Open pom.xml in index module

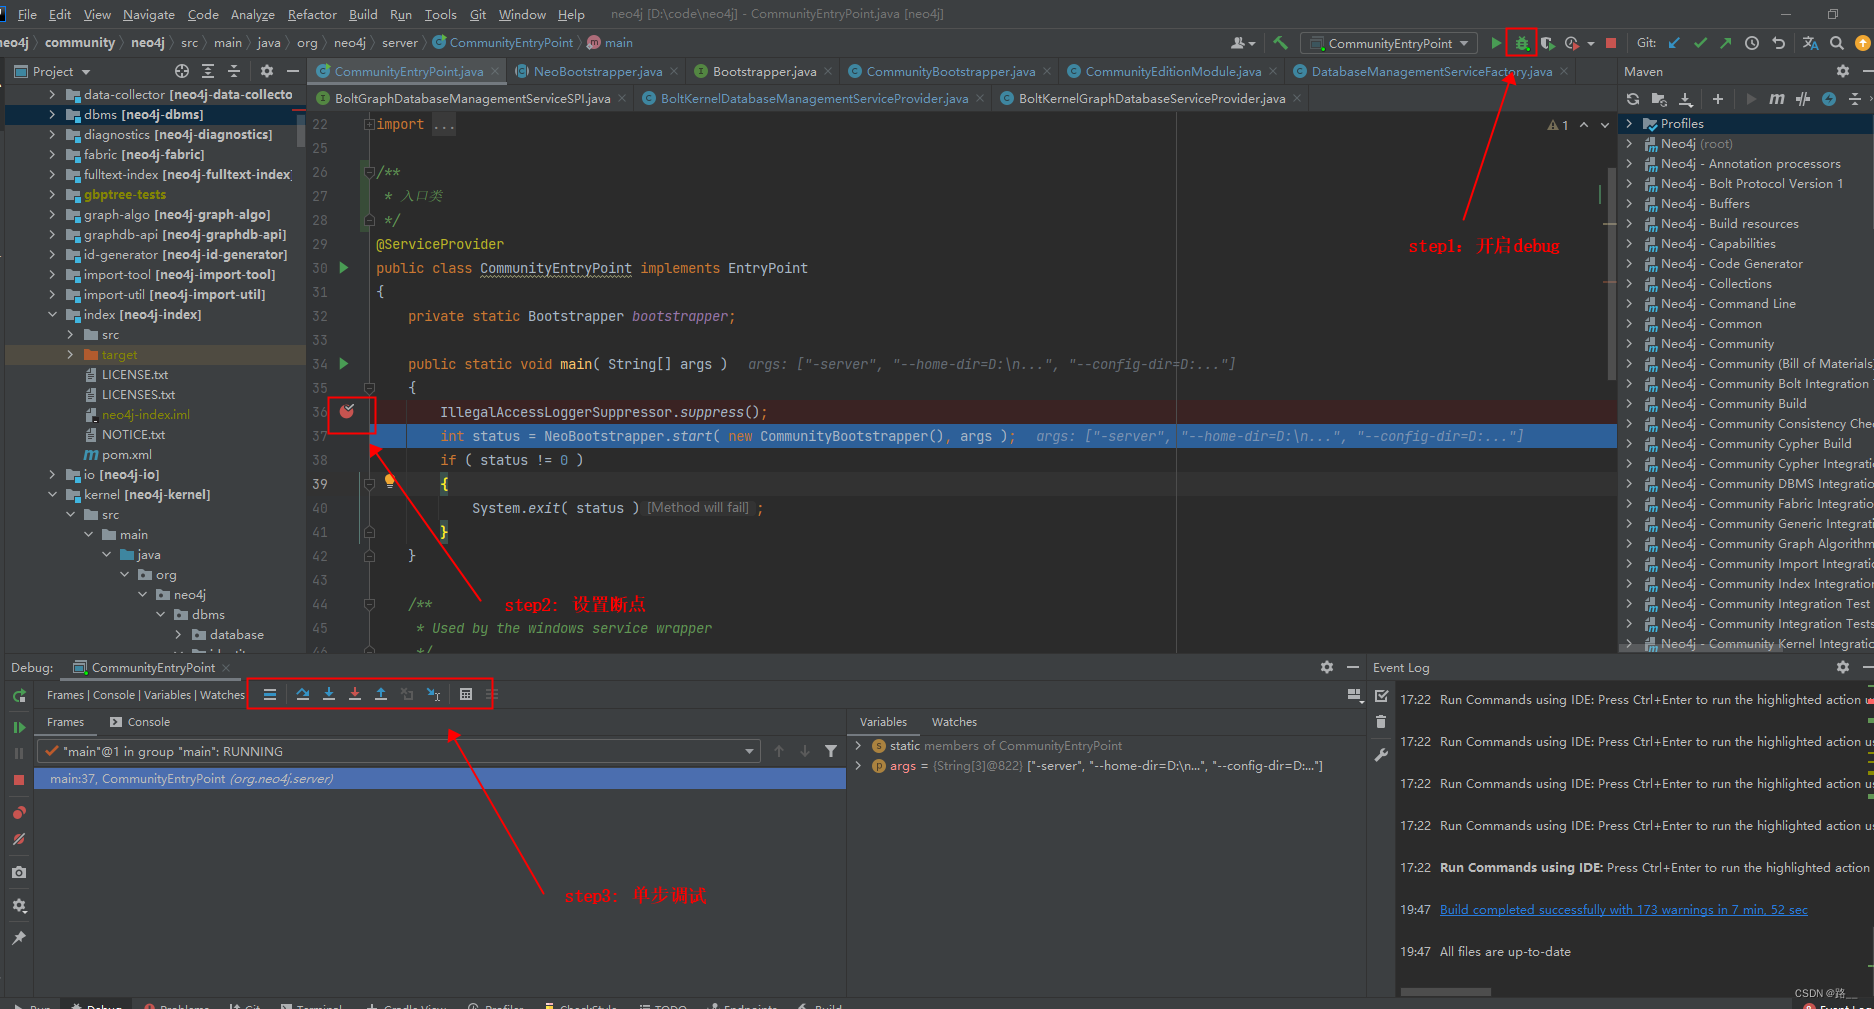pyautogui.click(x=127, y=455)
